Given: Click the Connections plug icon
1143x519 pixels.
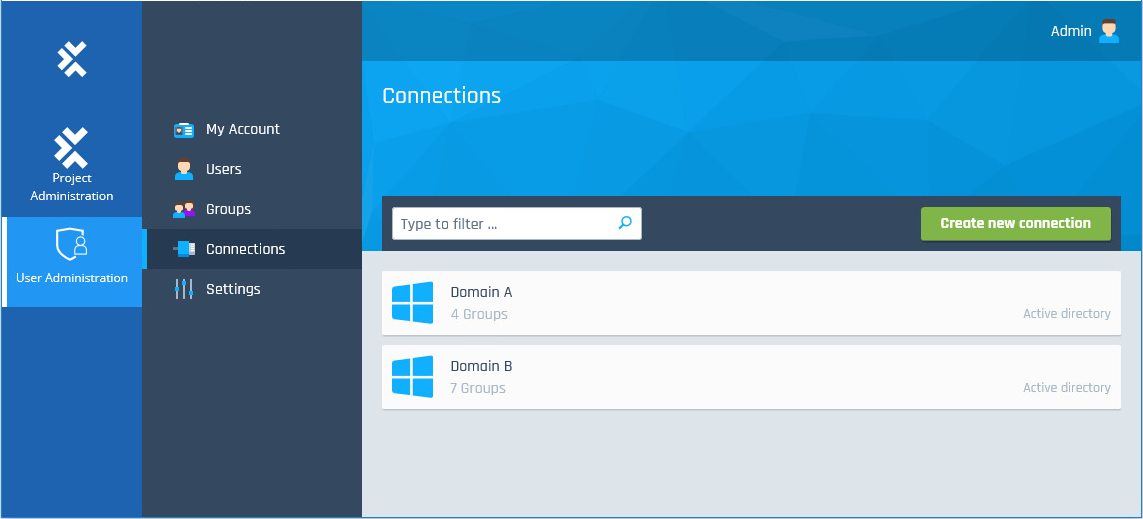Looking at the screenshot, I should (x=184, y=249).
